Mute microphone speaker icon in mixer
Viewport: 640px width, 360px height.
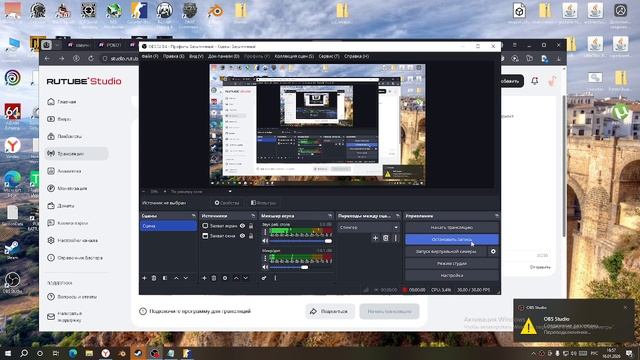265,267
